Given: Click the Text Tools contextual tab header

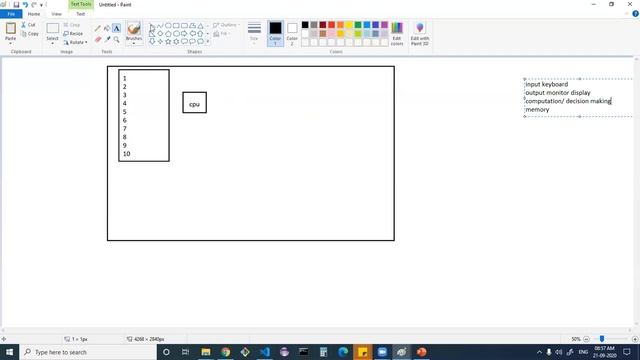Looking at the screenshot, I should click(81, 4).
